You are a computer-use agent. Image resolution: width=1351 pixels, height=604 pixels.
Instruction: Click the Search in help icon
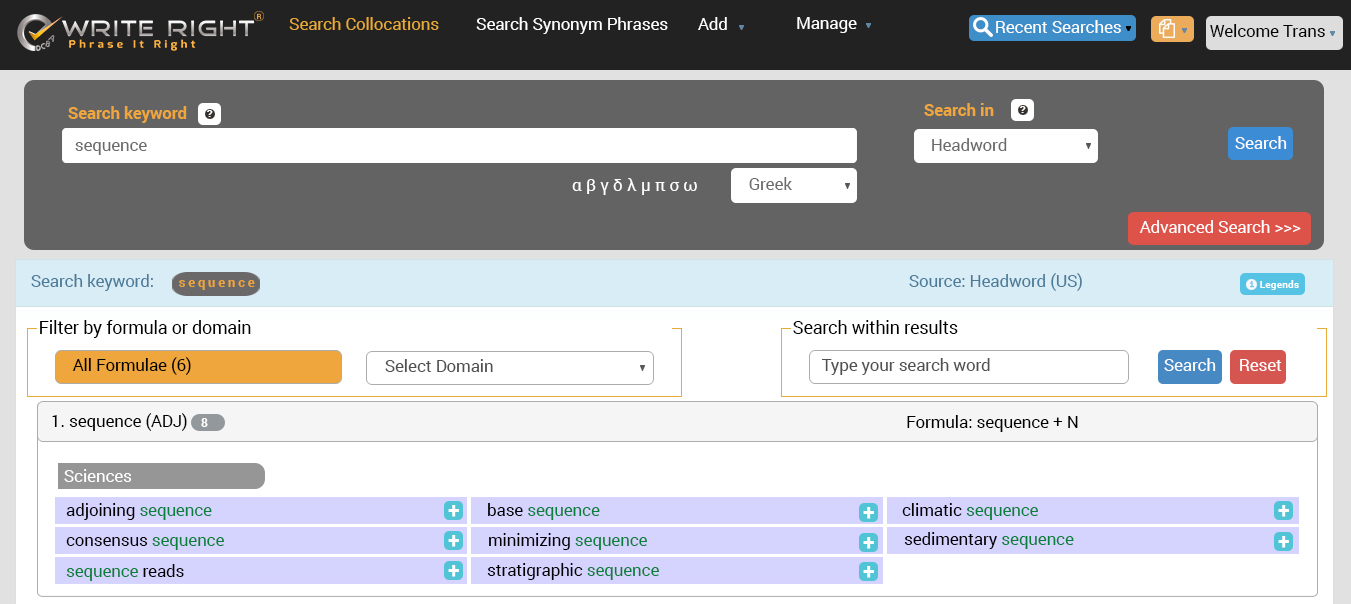(x=1022, y=111)
